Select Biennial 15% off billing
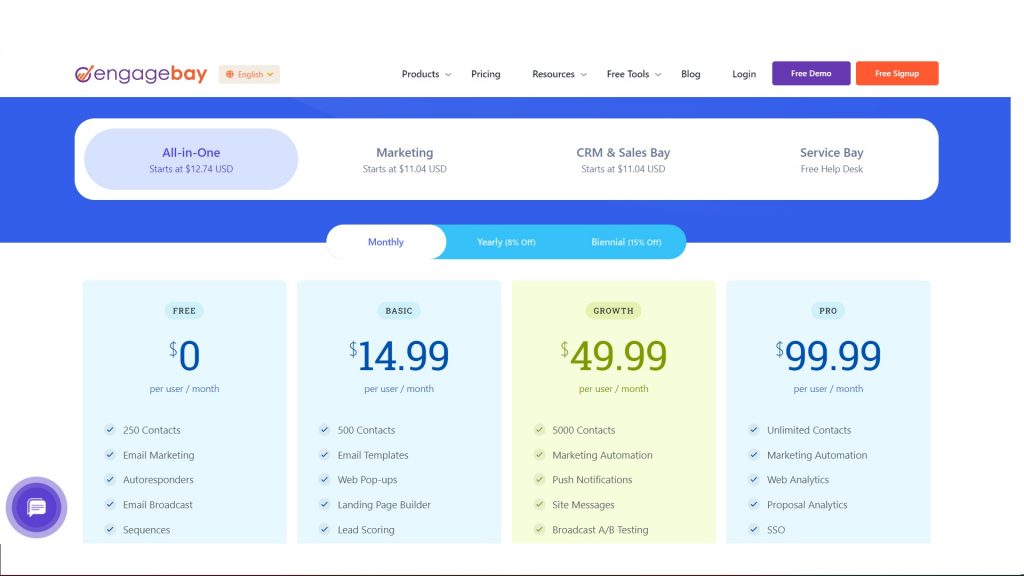1024x576 pixels. (x=625, y=242)
